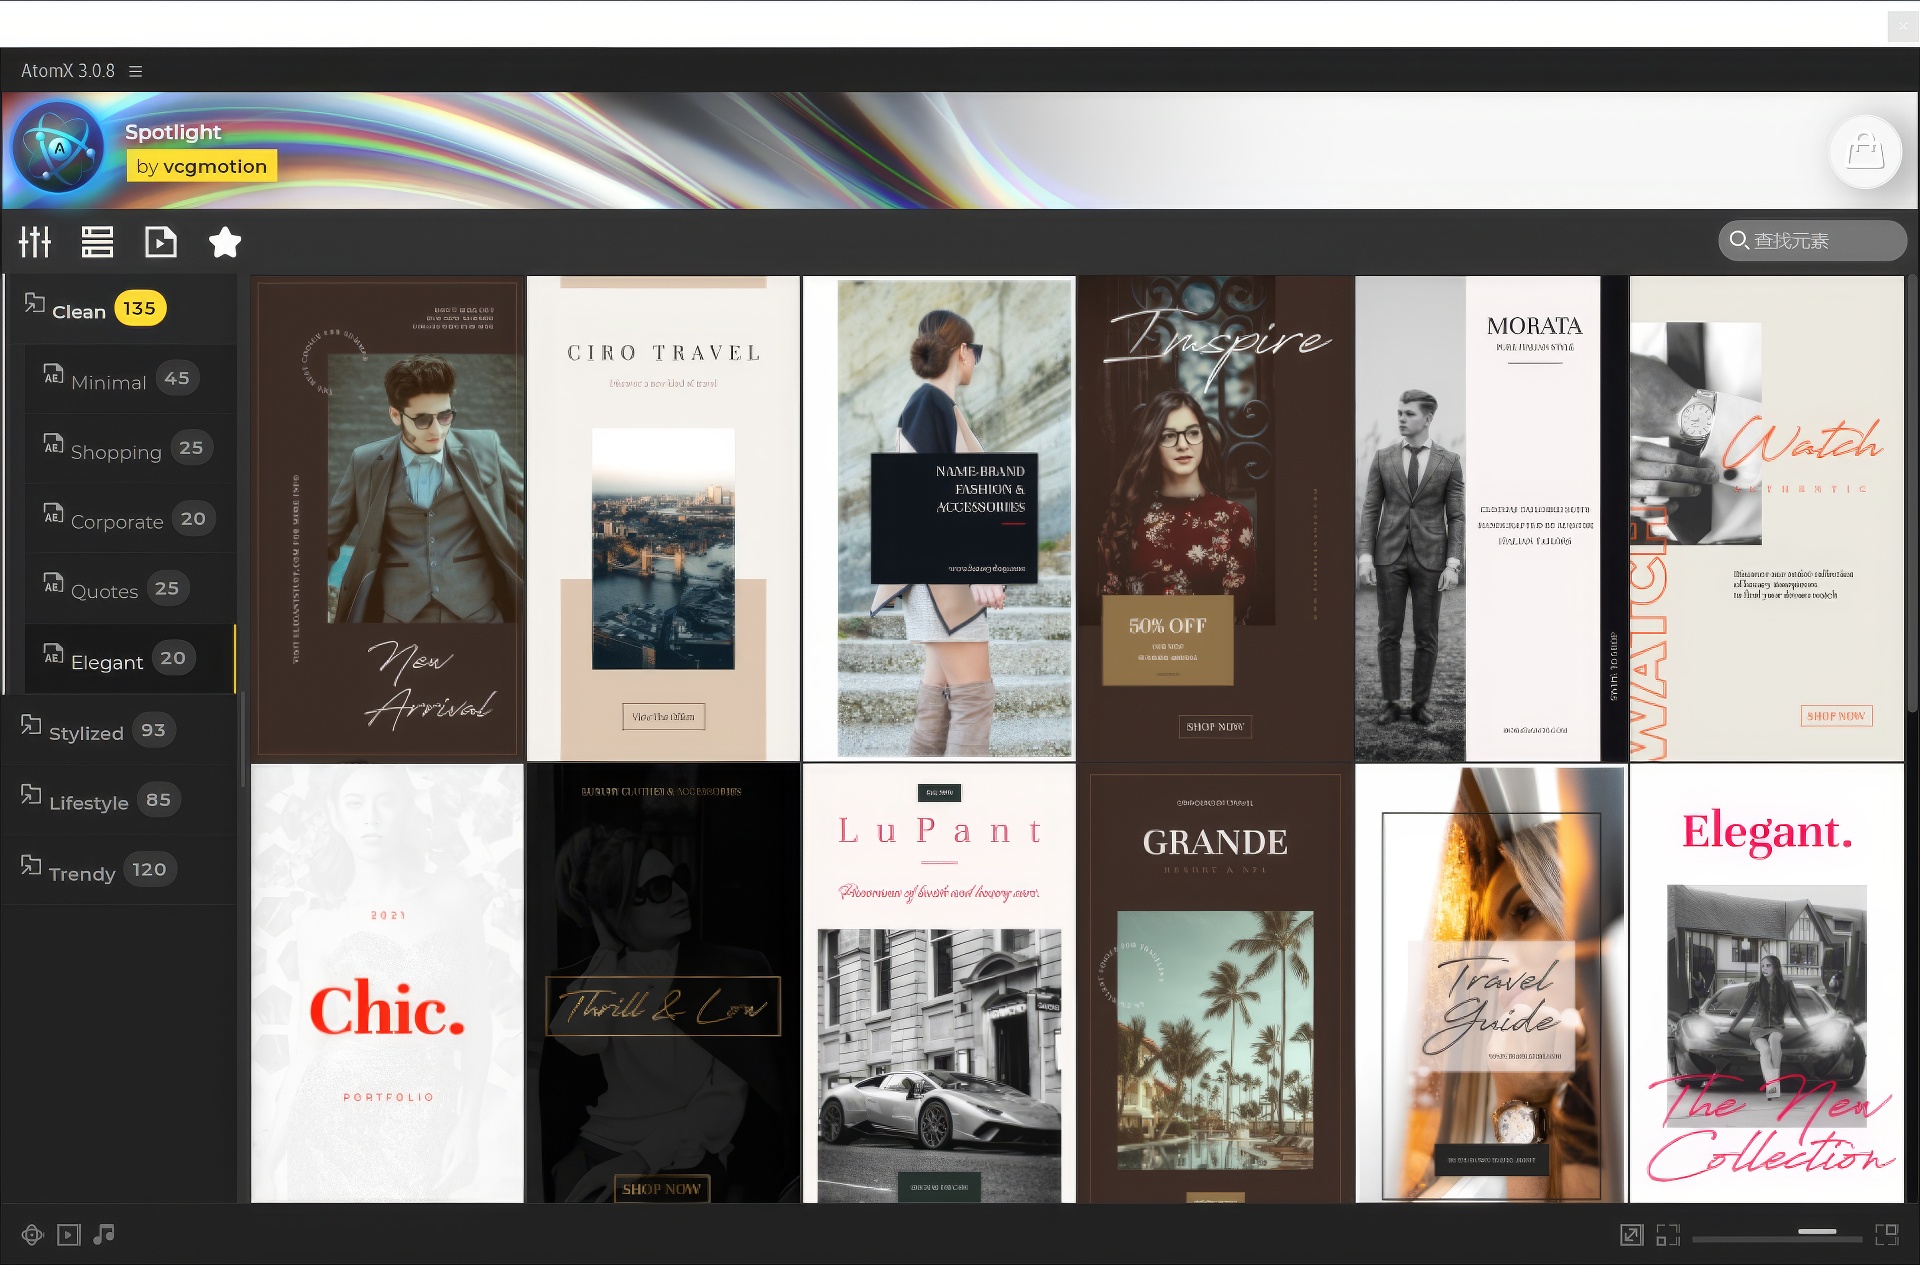1920x1265 pixels.
Task: Click the AtomX 3.0.8 title text
Action: (68, 71)
